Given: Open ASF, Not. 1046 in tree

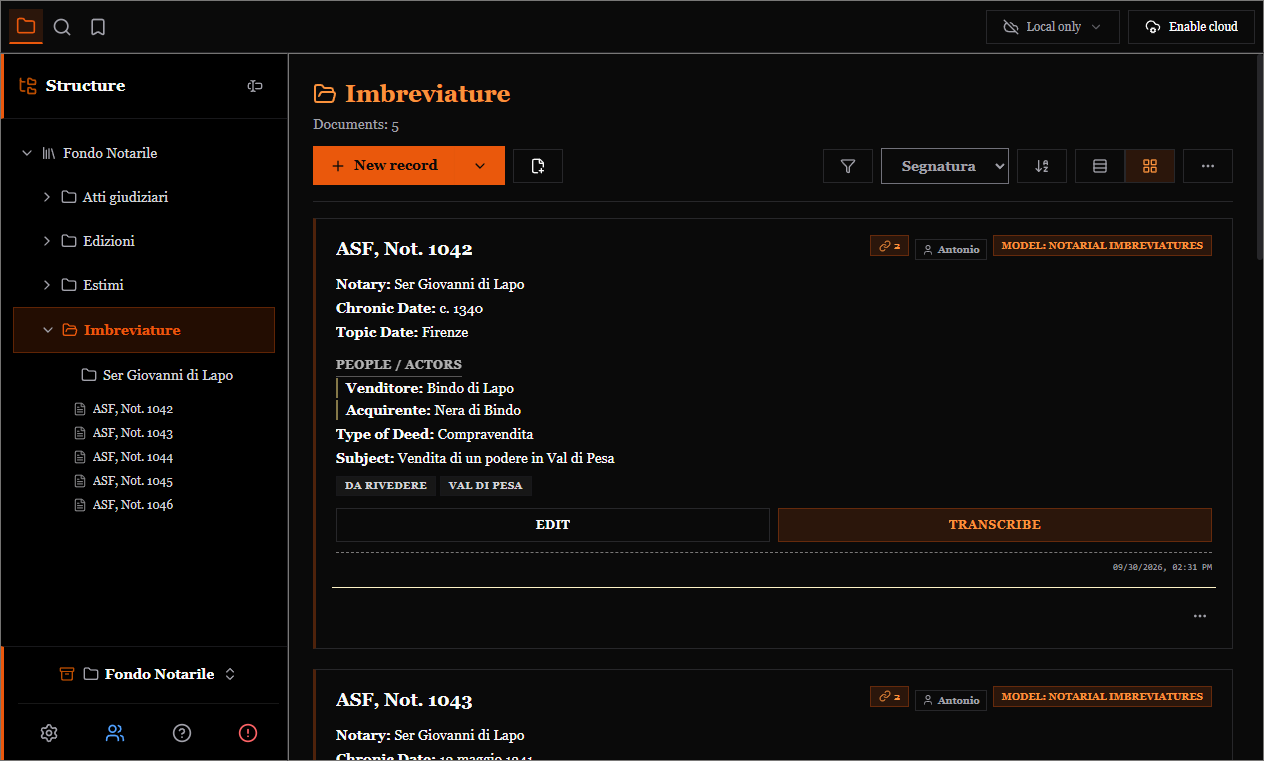Looking at the screenshot, I should 133,505.
